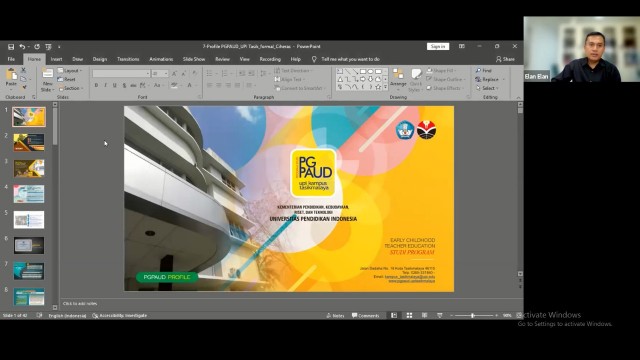The height and width of the screenshot is (360, 640).
Task: Click the Replace button
Action: (x=487, y=79)
